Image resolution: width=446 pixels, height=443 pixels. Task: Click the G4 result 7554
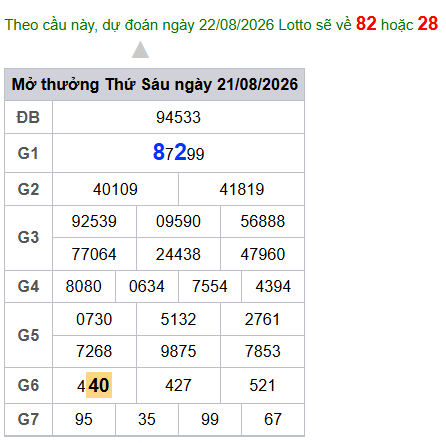(210, 286)
